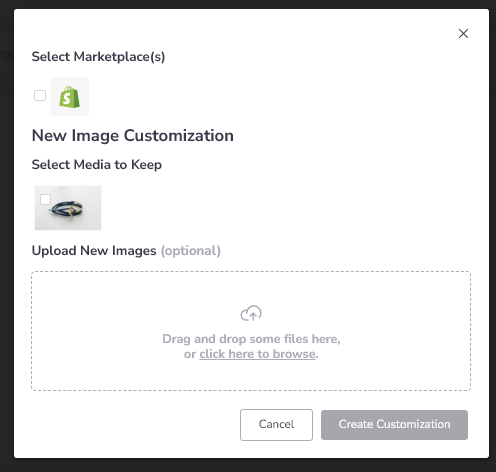
Task: Click dark backdrop above the dialog
Action: (248, 4)
